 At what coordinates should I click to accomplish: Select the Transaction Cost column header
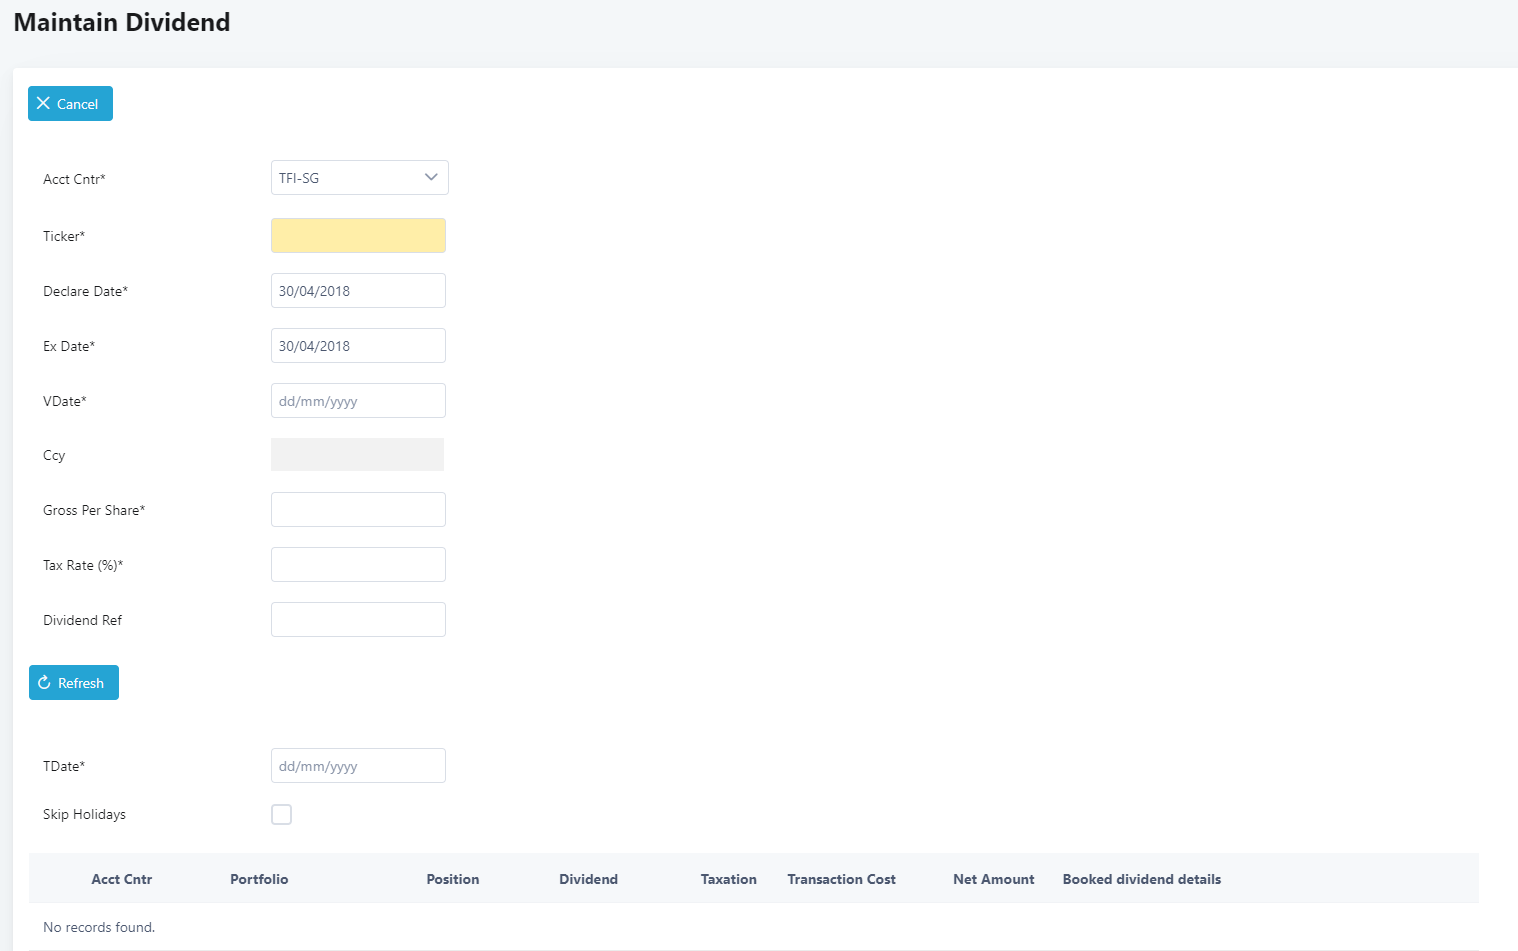click(x=841, y=879)
